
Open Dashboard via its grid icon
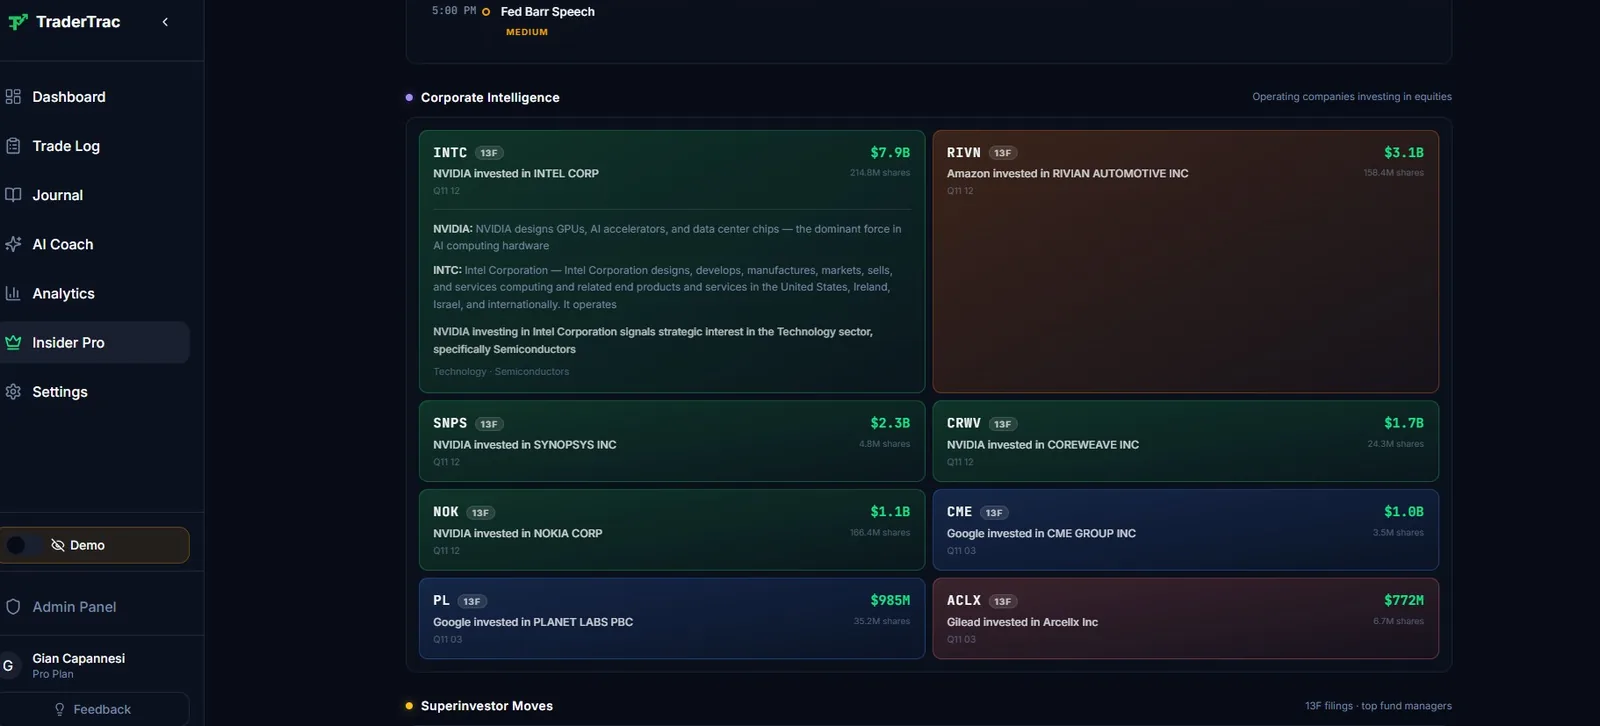[x=13, y=97]
